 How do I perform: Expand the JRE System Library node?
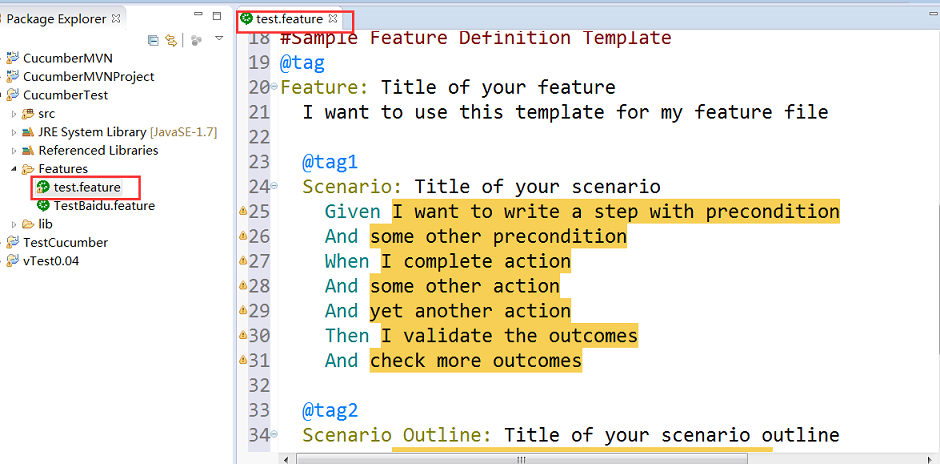14,132
